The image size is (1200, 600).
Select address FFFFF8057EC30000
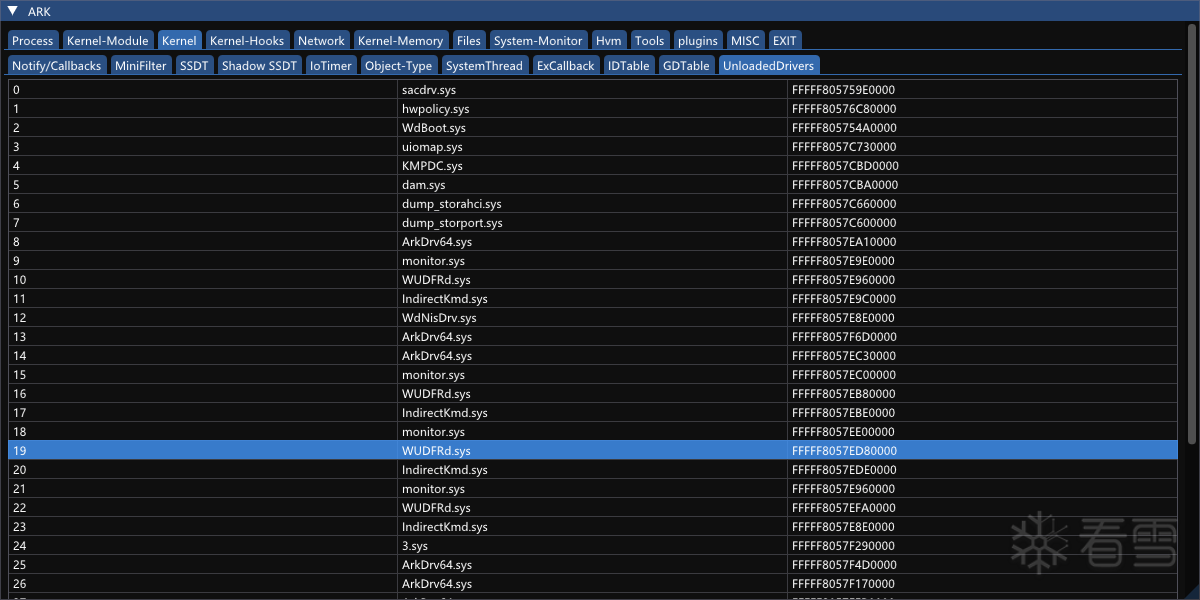pyautogui.click(x=844, y=356)
